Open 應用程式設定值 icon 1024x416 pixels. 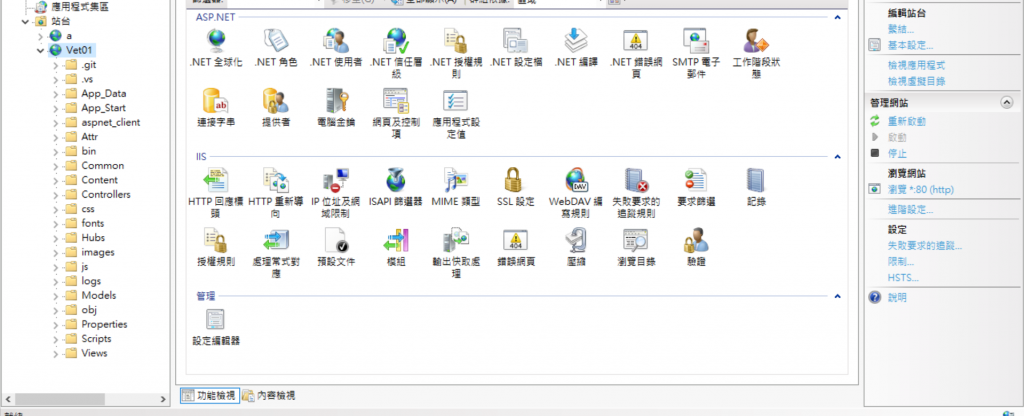[x=456, y=101]
